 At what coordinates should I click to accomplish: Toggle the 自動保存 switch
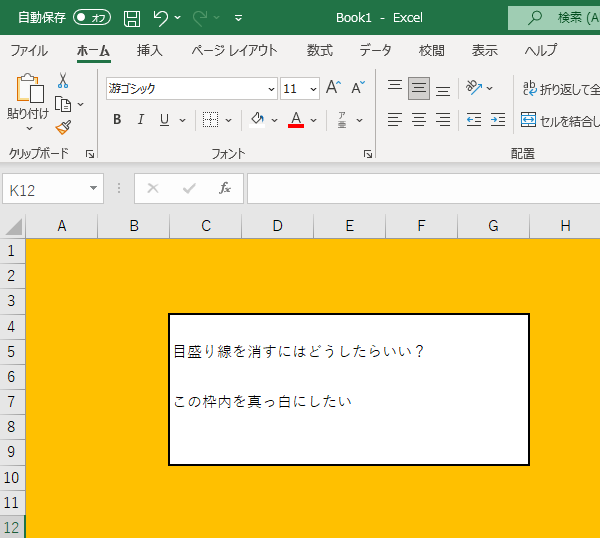click(x=92, y=18)
